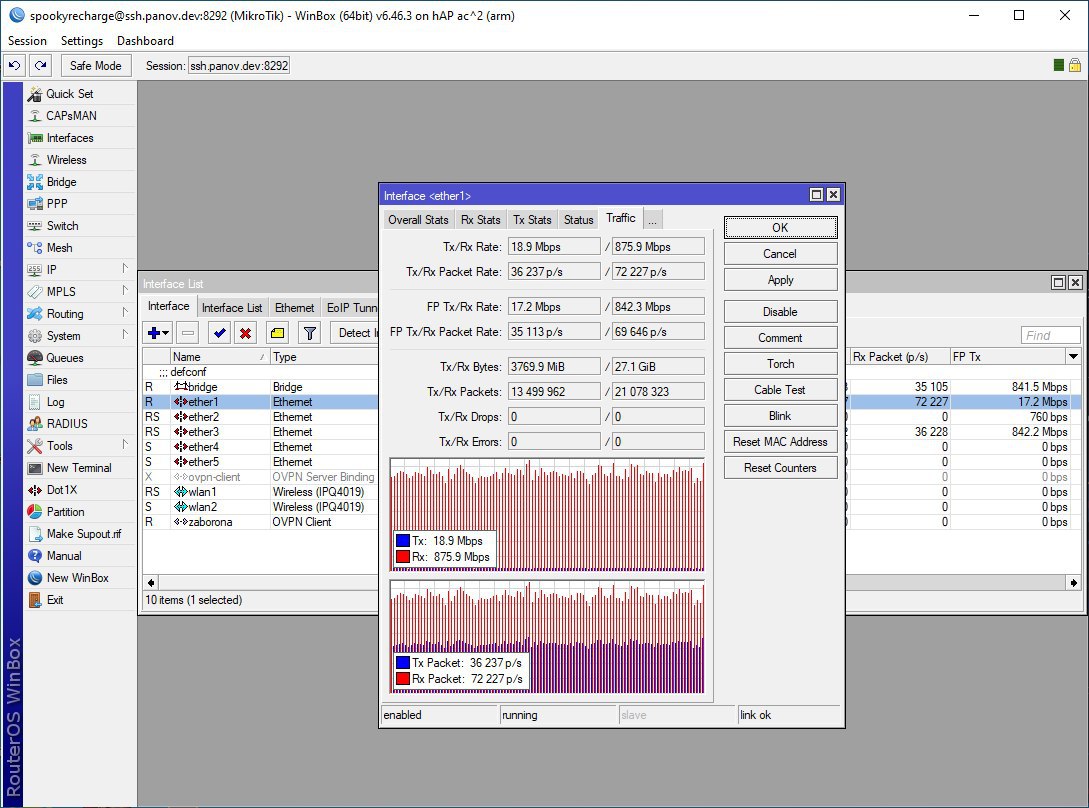This screenshot has height=808, width=1089.
Task: Switch to Tx Stats tab
Action: click(532, 220)
